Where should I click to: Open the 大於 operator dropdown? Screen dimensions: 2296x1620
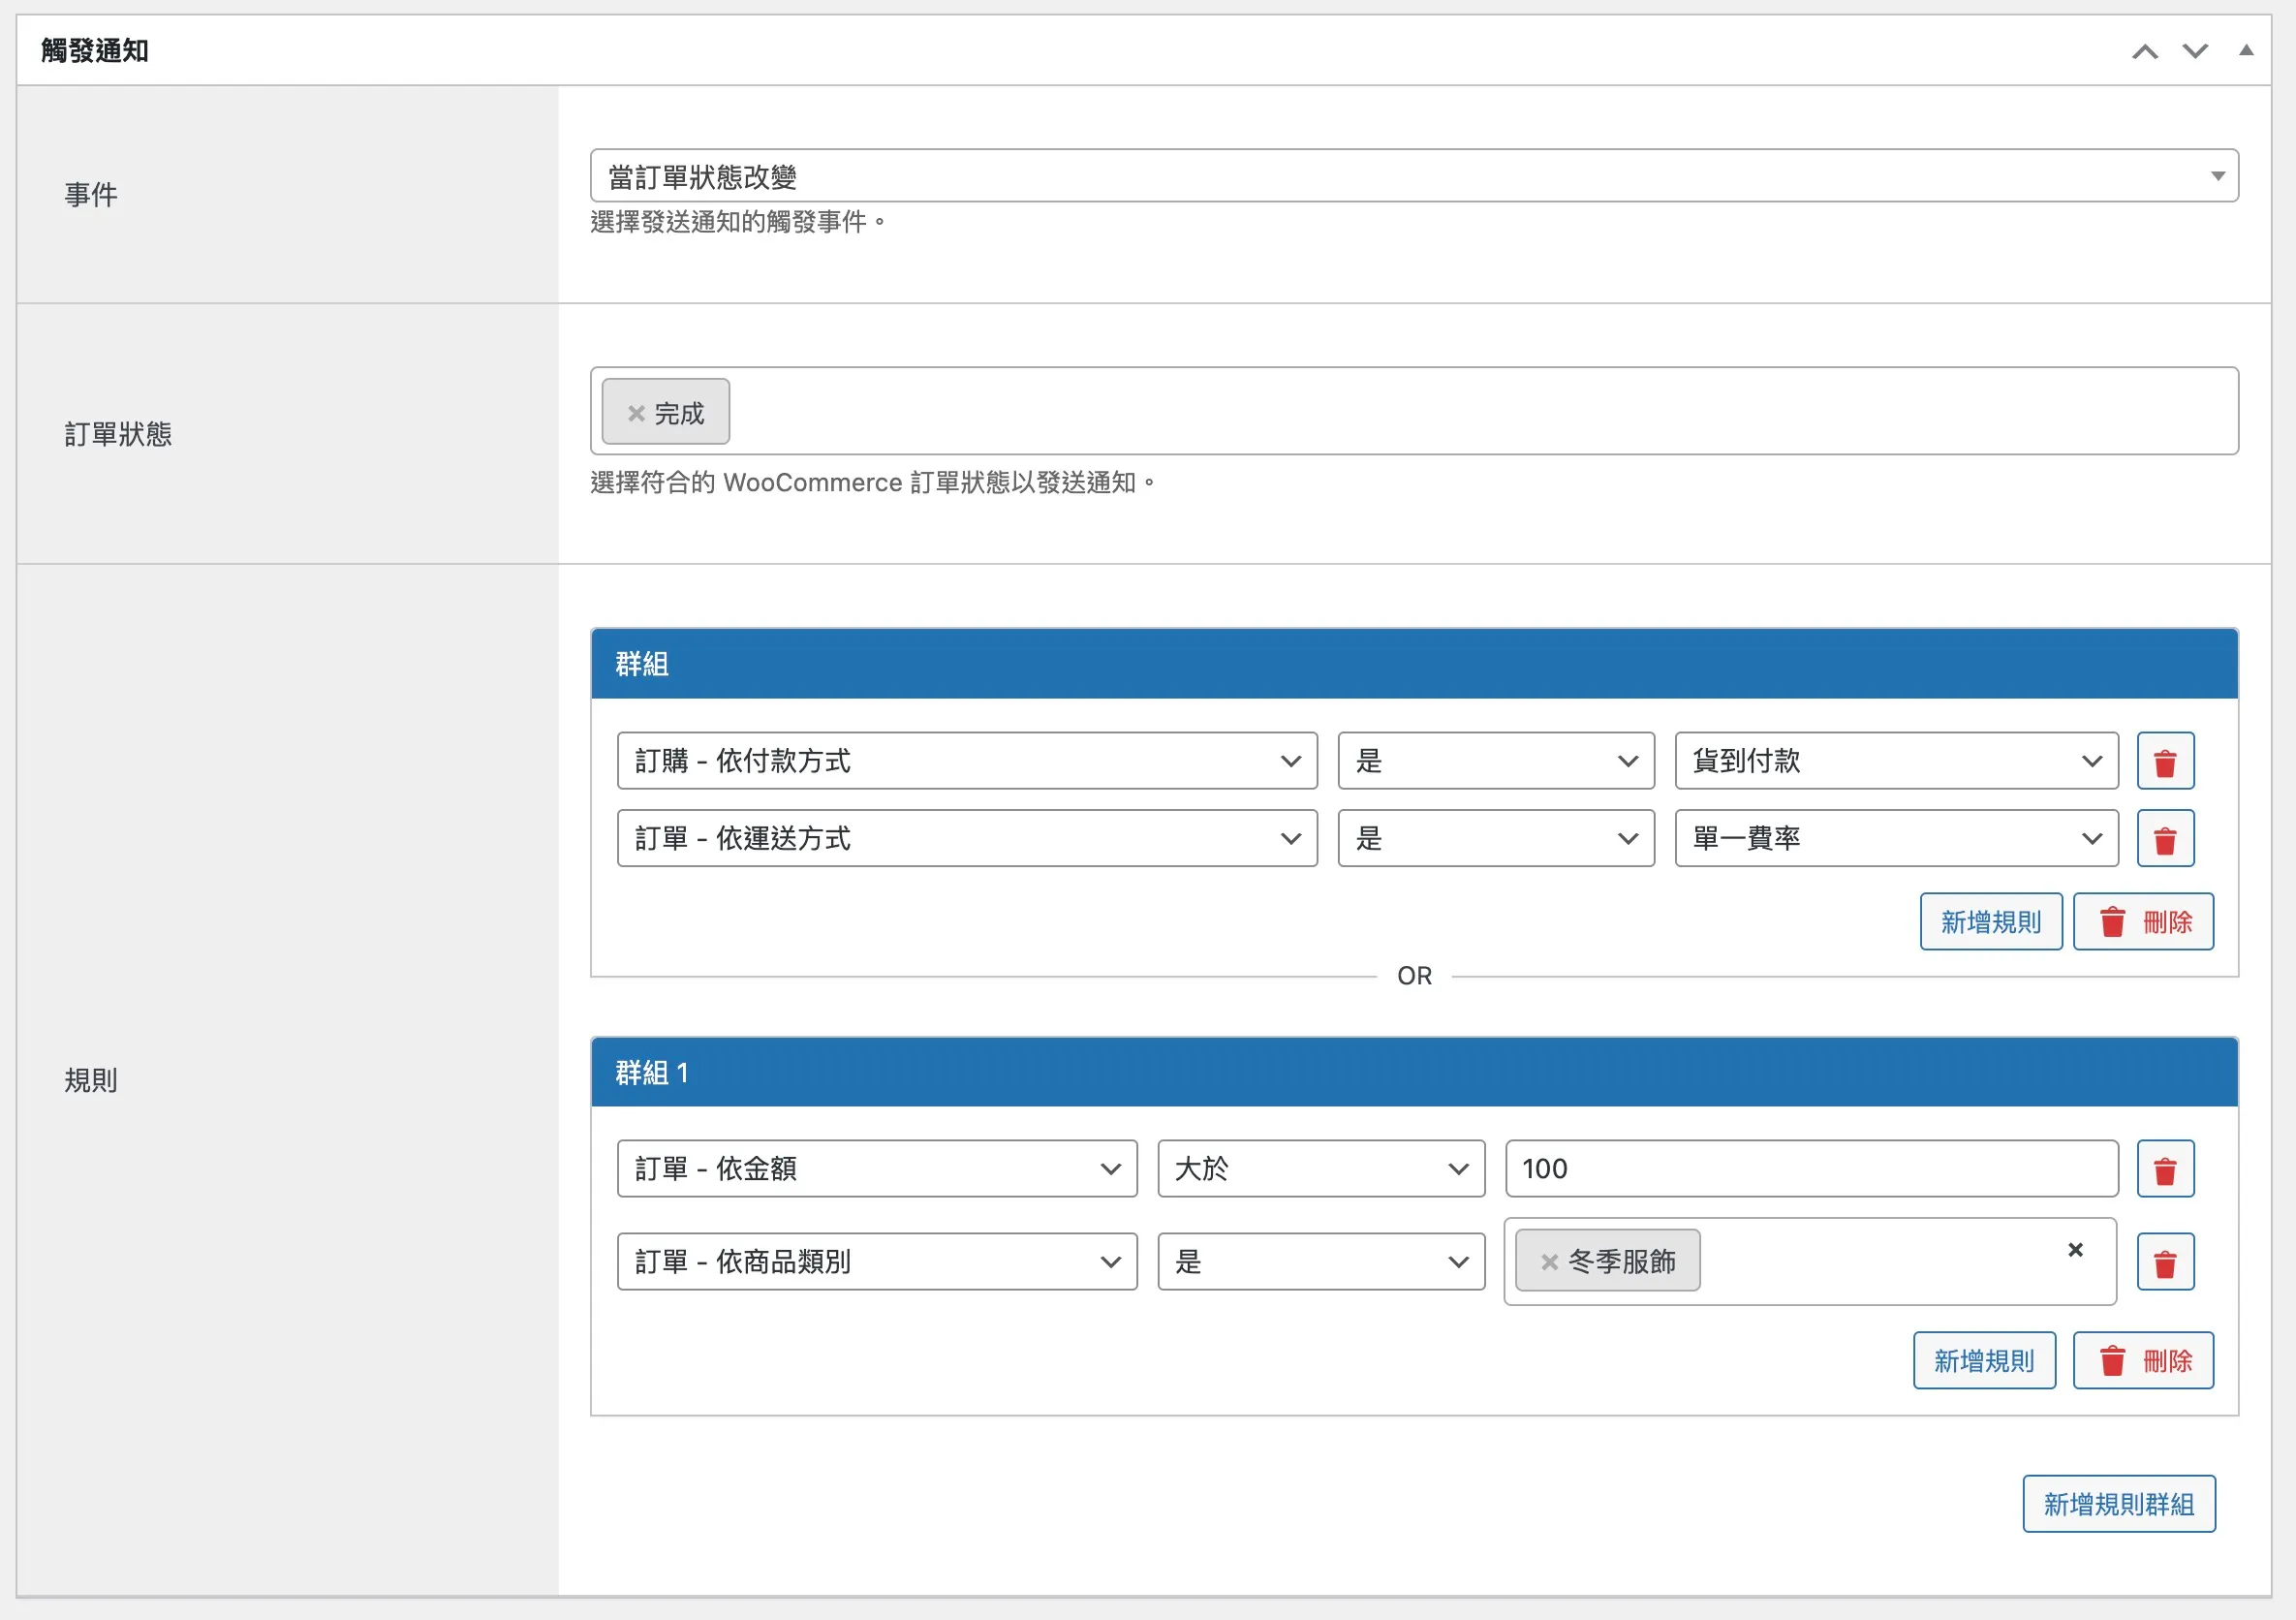pos(1320,1168)
